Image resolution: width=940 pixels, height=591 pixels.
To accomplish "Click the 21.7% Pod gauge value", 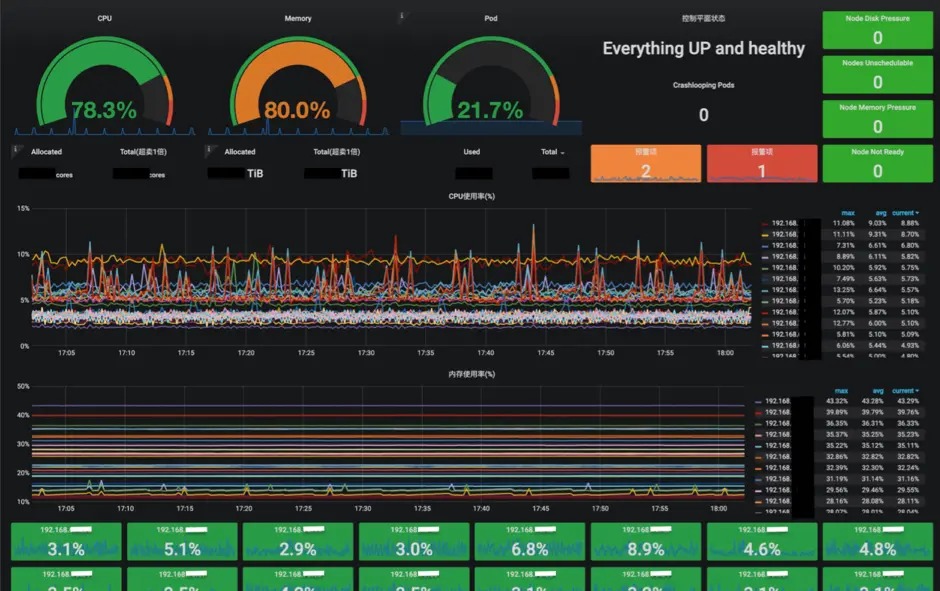I will 490,110.
